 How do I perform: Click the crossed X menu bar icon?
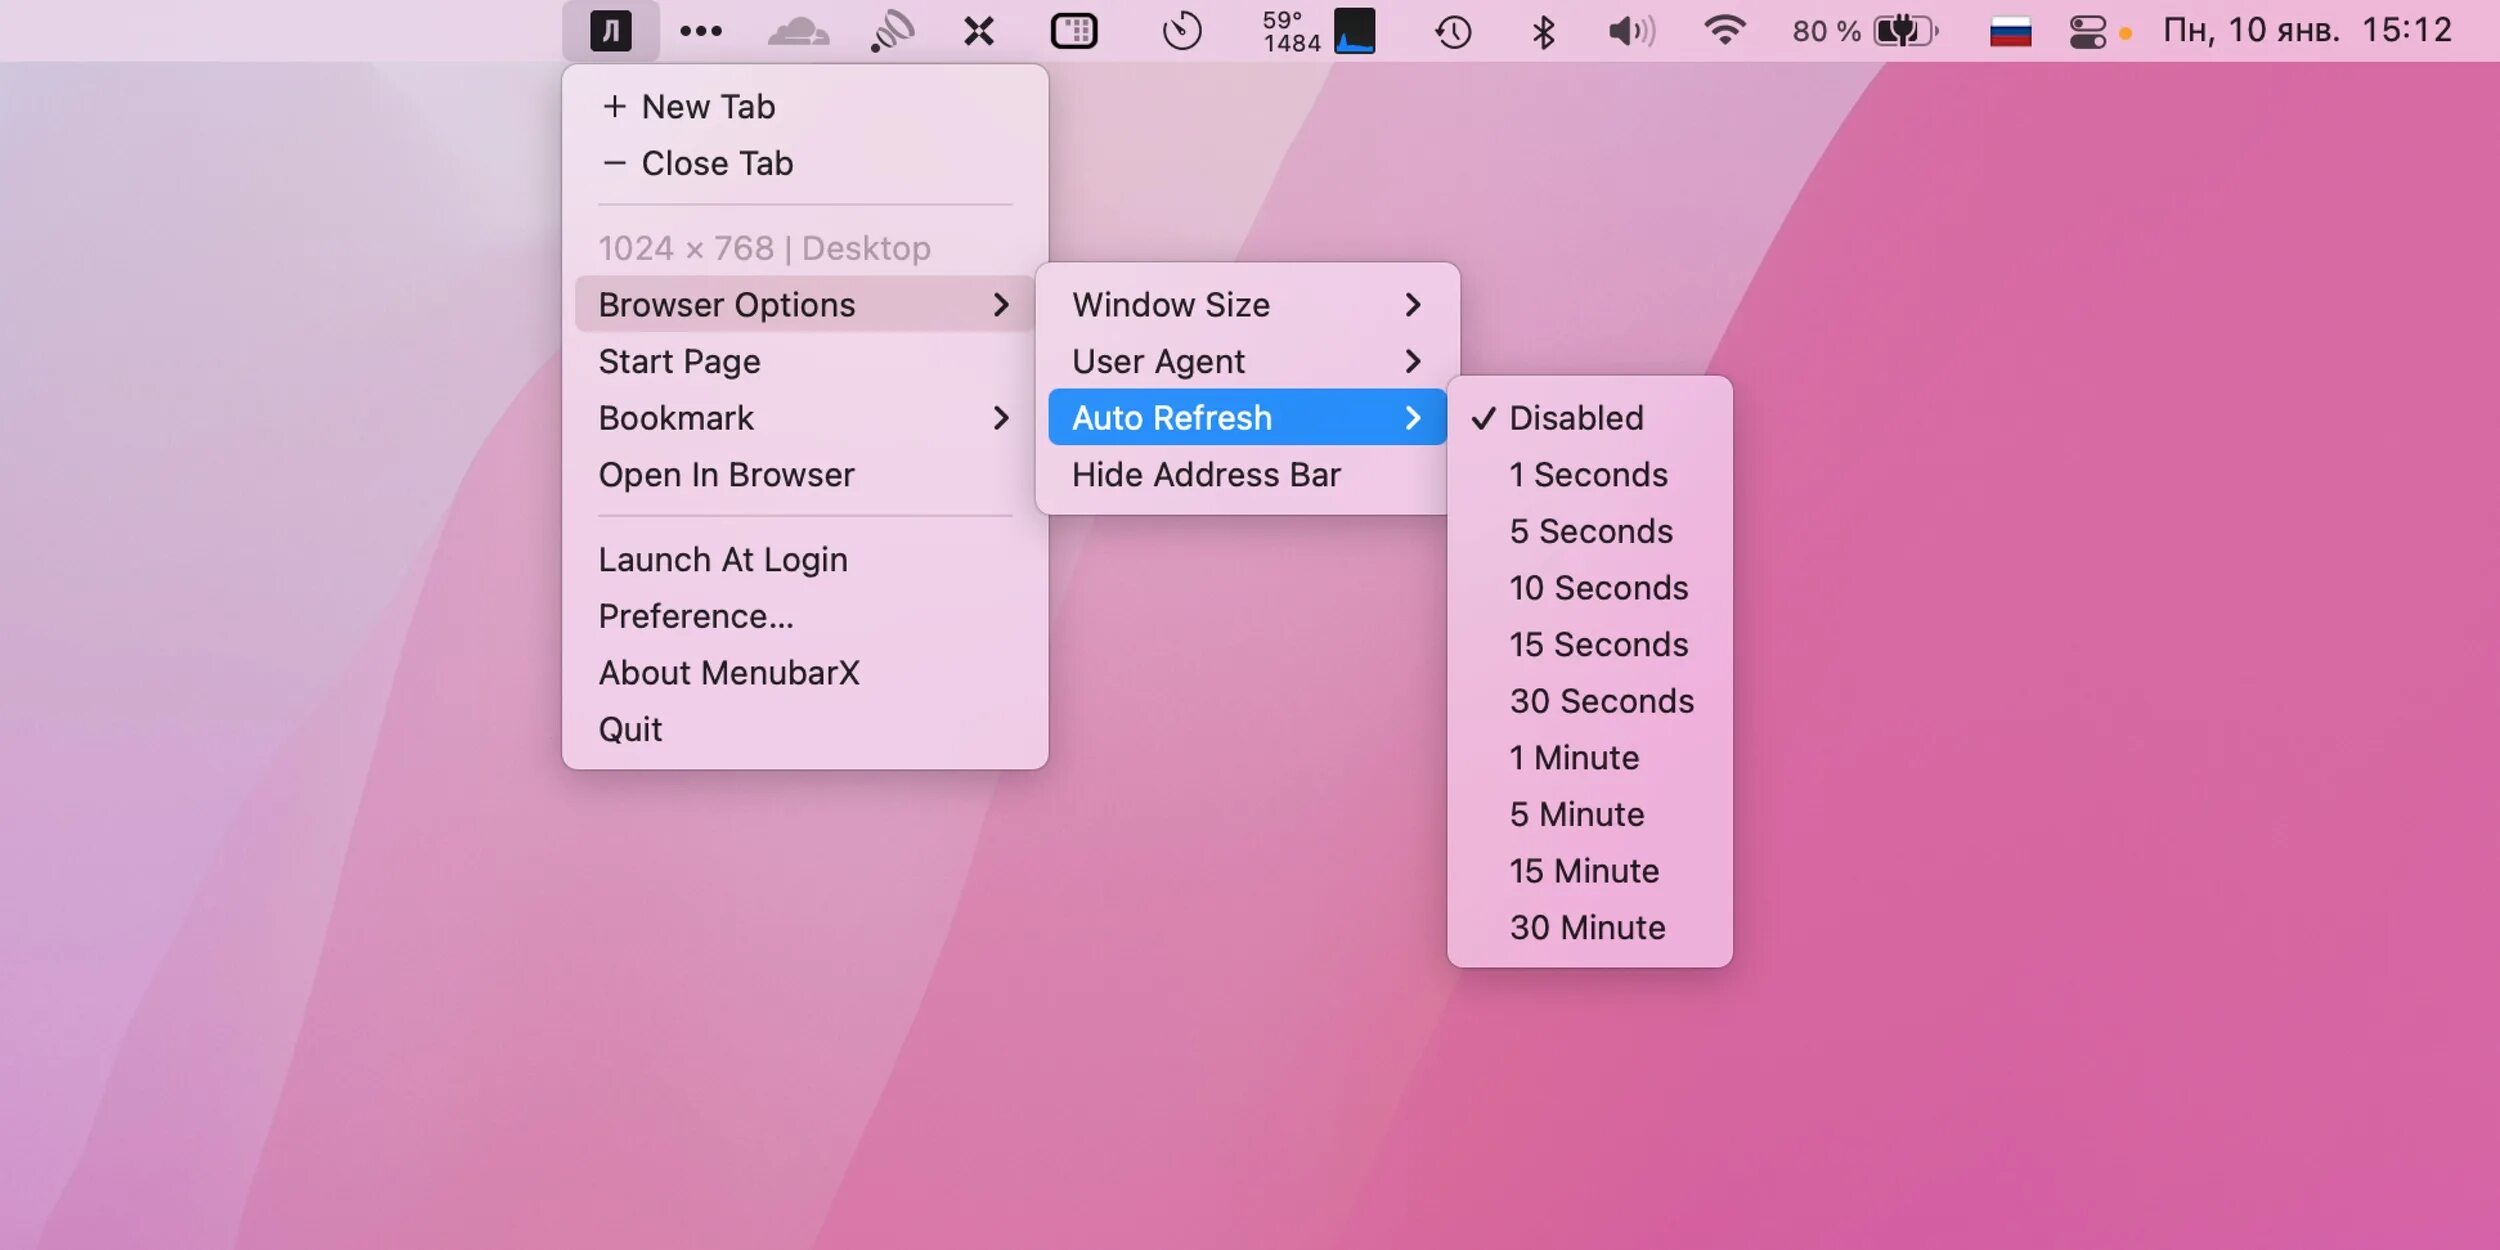(978, 31)
